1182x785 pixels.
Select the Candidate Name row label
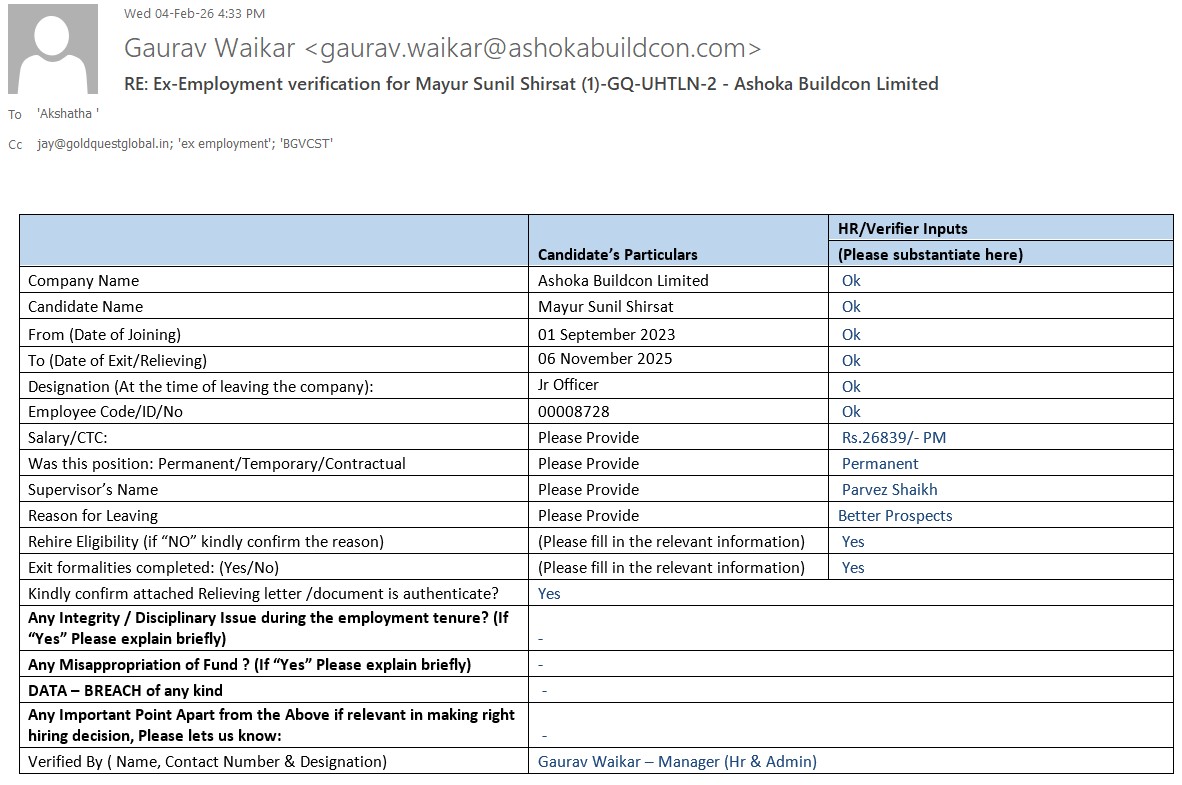85,307
